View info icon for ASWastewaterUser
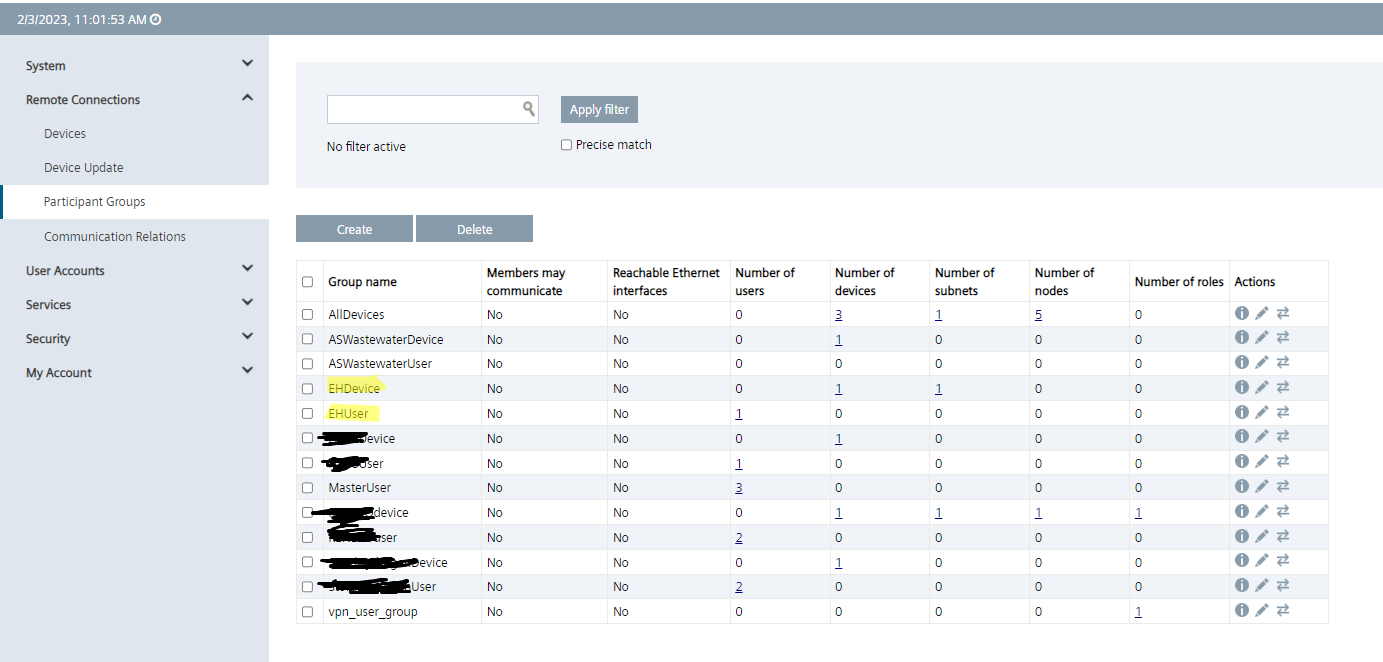Image resolution: width=1383 pixels, height=662 pixels. pyautogui.click(x=1242, y=362)
